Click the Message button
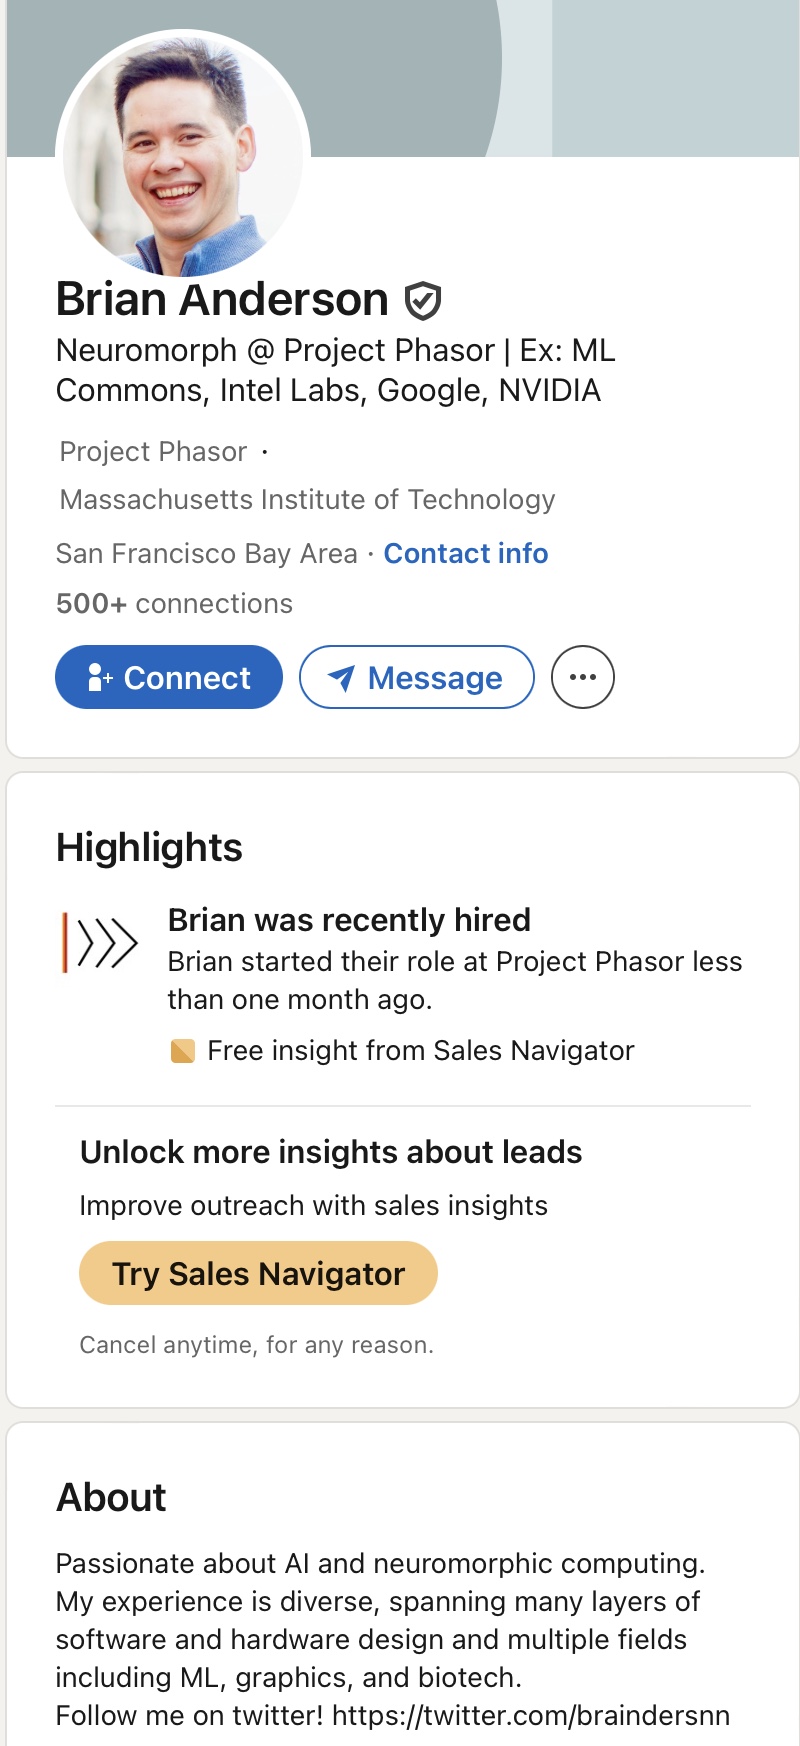The image size is (800, 1746). (x=417, y=677)
